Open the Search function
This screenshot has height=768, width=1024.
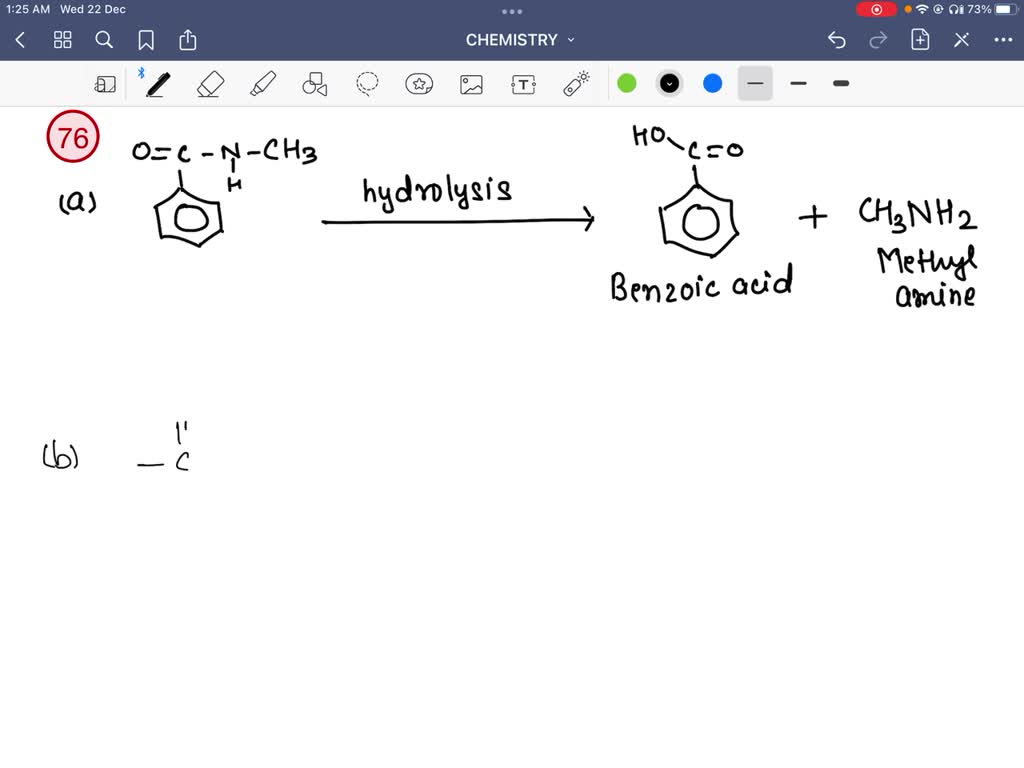pyautogui.click(x=104, y=40)
